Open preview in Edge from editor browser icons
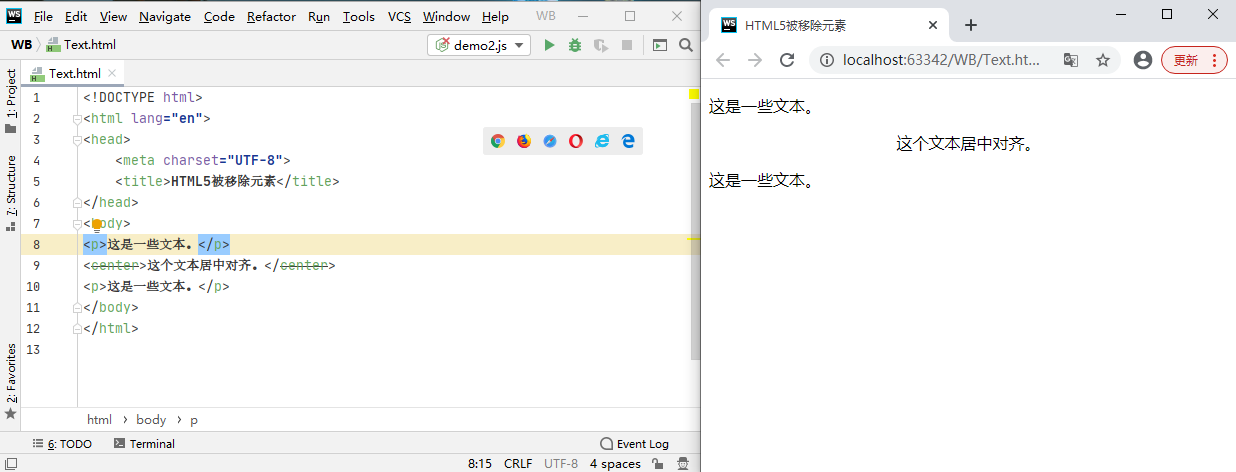 point(628,141)
